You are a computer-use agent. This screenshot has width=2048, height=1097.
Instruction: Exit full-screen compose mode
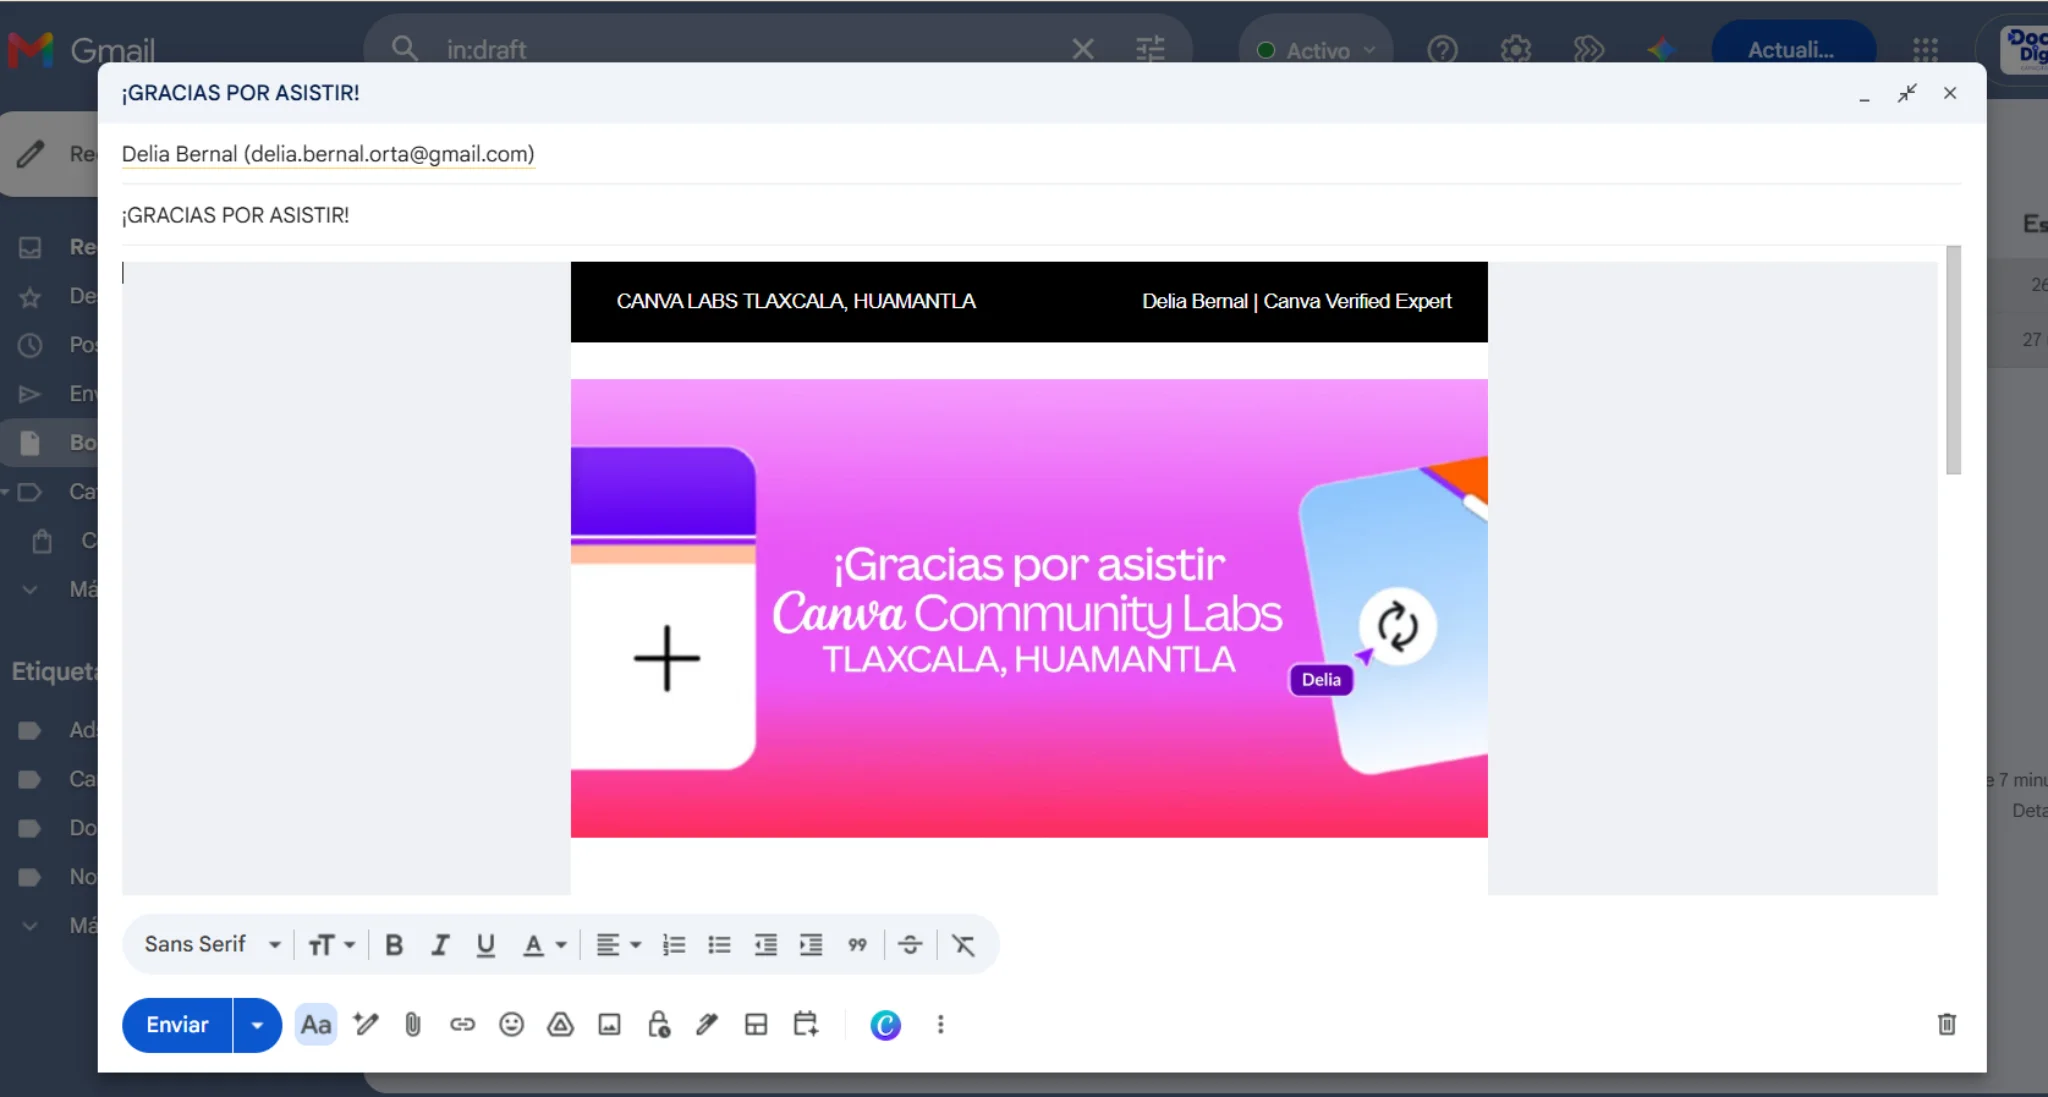1907,93
